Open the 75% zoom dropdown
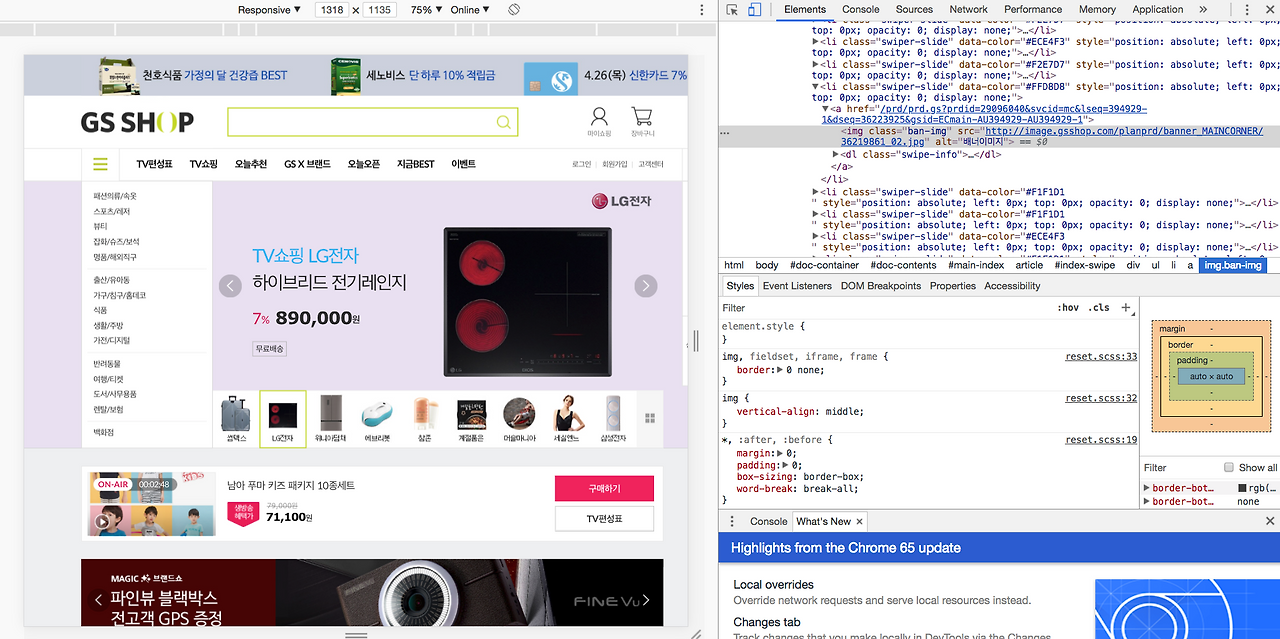This screenshot has height=639, width=1280. [x=425, y=10]
